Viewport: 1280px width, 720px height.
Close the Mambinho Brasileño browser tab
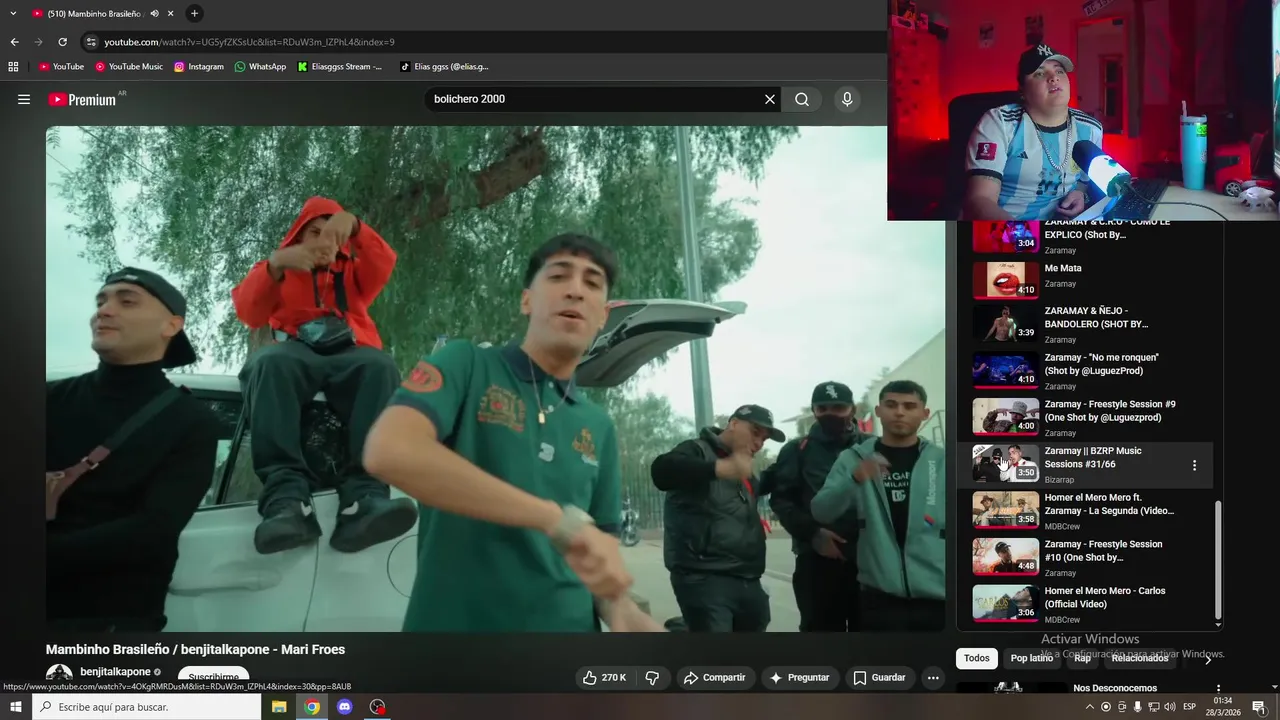[170, 13]
